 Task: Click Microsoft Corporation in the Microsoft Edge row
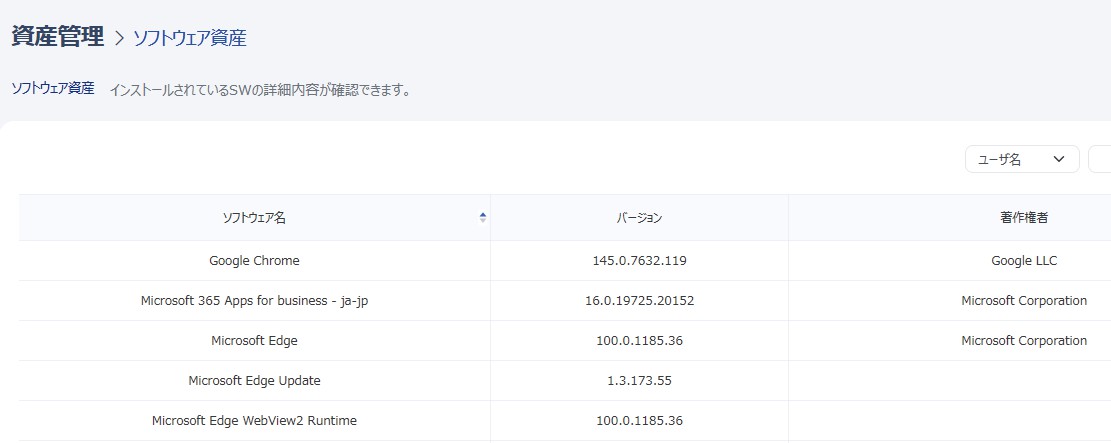tap(1024, 341)
